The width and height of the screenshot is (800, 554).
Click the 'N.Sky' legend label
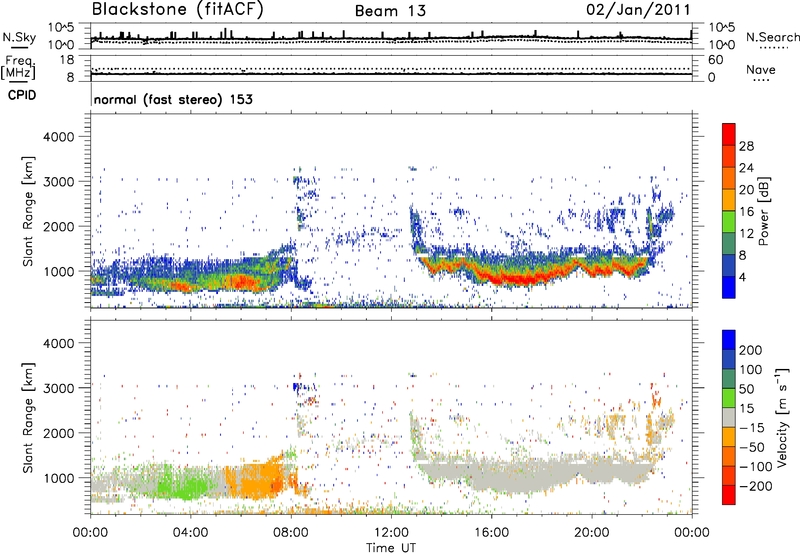[x=19, y=37]
